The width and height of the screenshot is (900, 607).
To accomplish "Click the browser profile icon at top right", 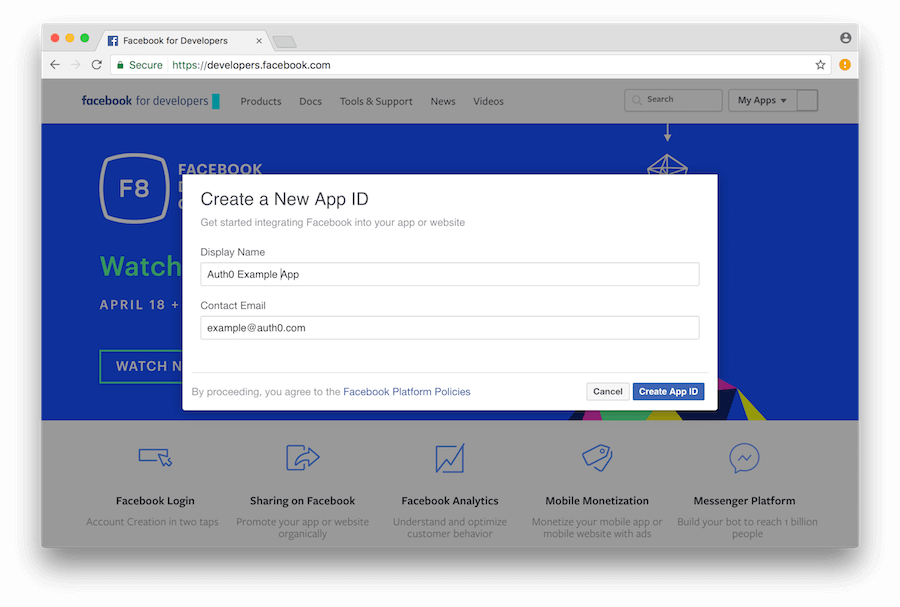I will pyautogui.click(x=845, y=37).
